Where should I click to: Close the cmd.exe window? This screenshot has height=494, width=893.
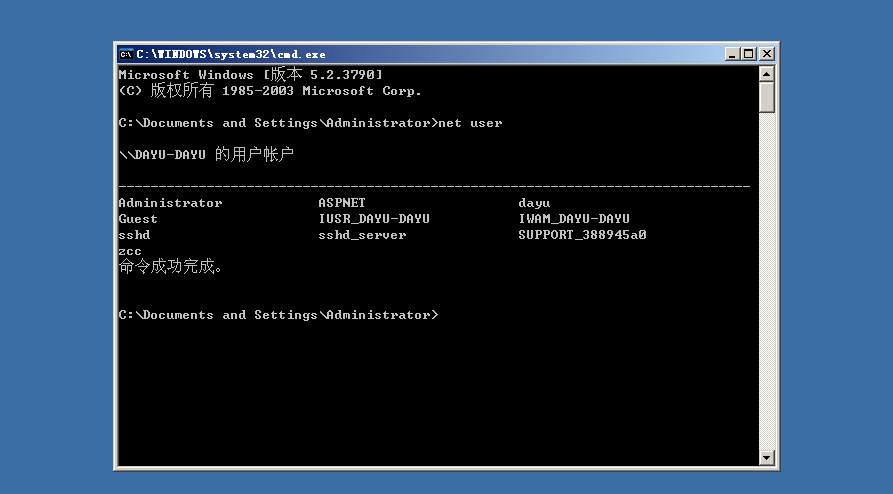pyautogui.click(x=767, y=54)
